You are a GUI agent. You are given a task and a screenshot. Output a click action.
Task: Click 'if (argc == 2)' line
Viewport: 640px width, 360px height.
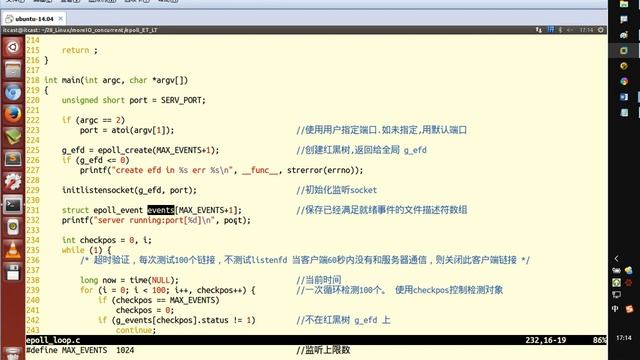93,120
